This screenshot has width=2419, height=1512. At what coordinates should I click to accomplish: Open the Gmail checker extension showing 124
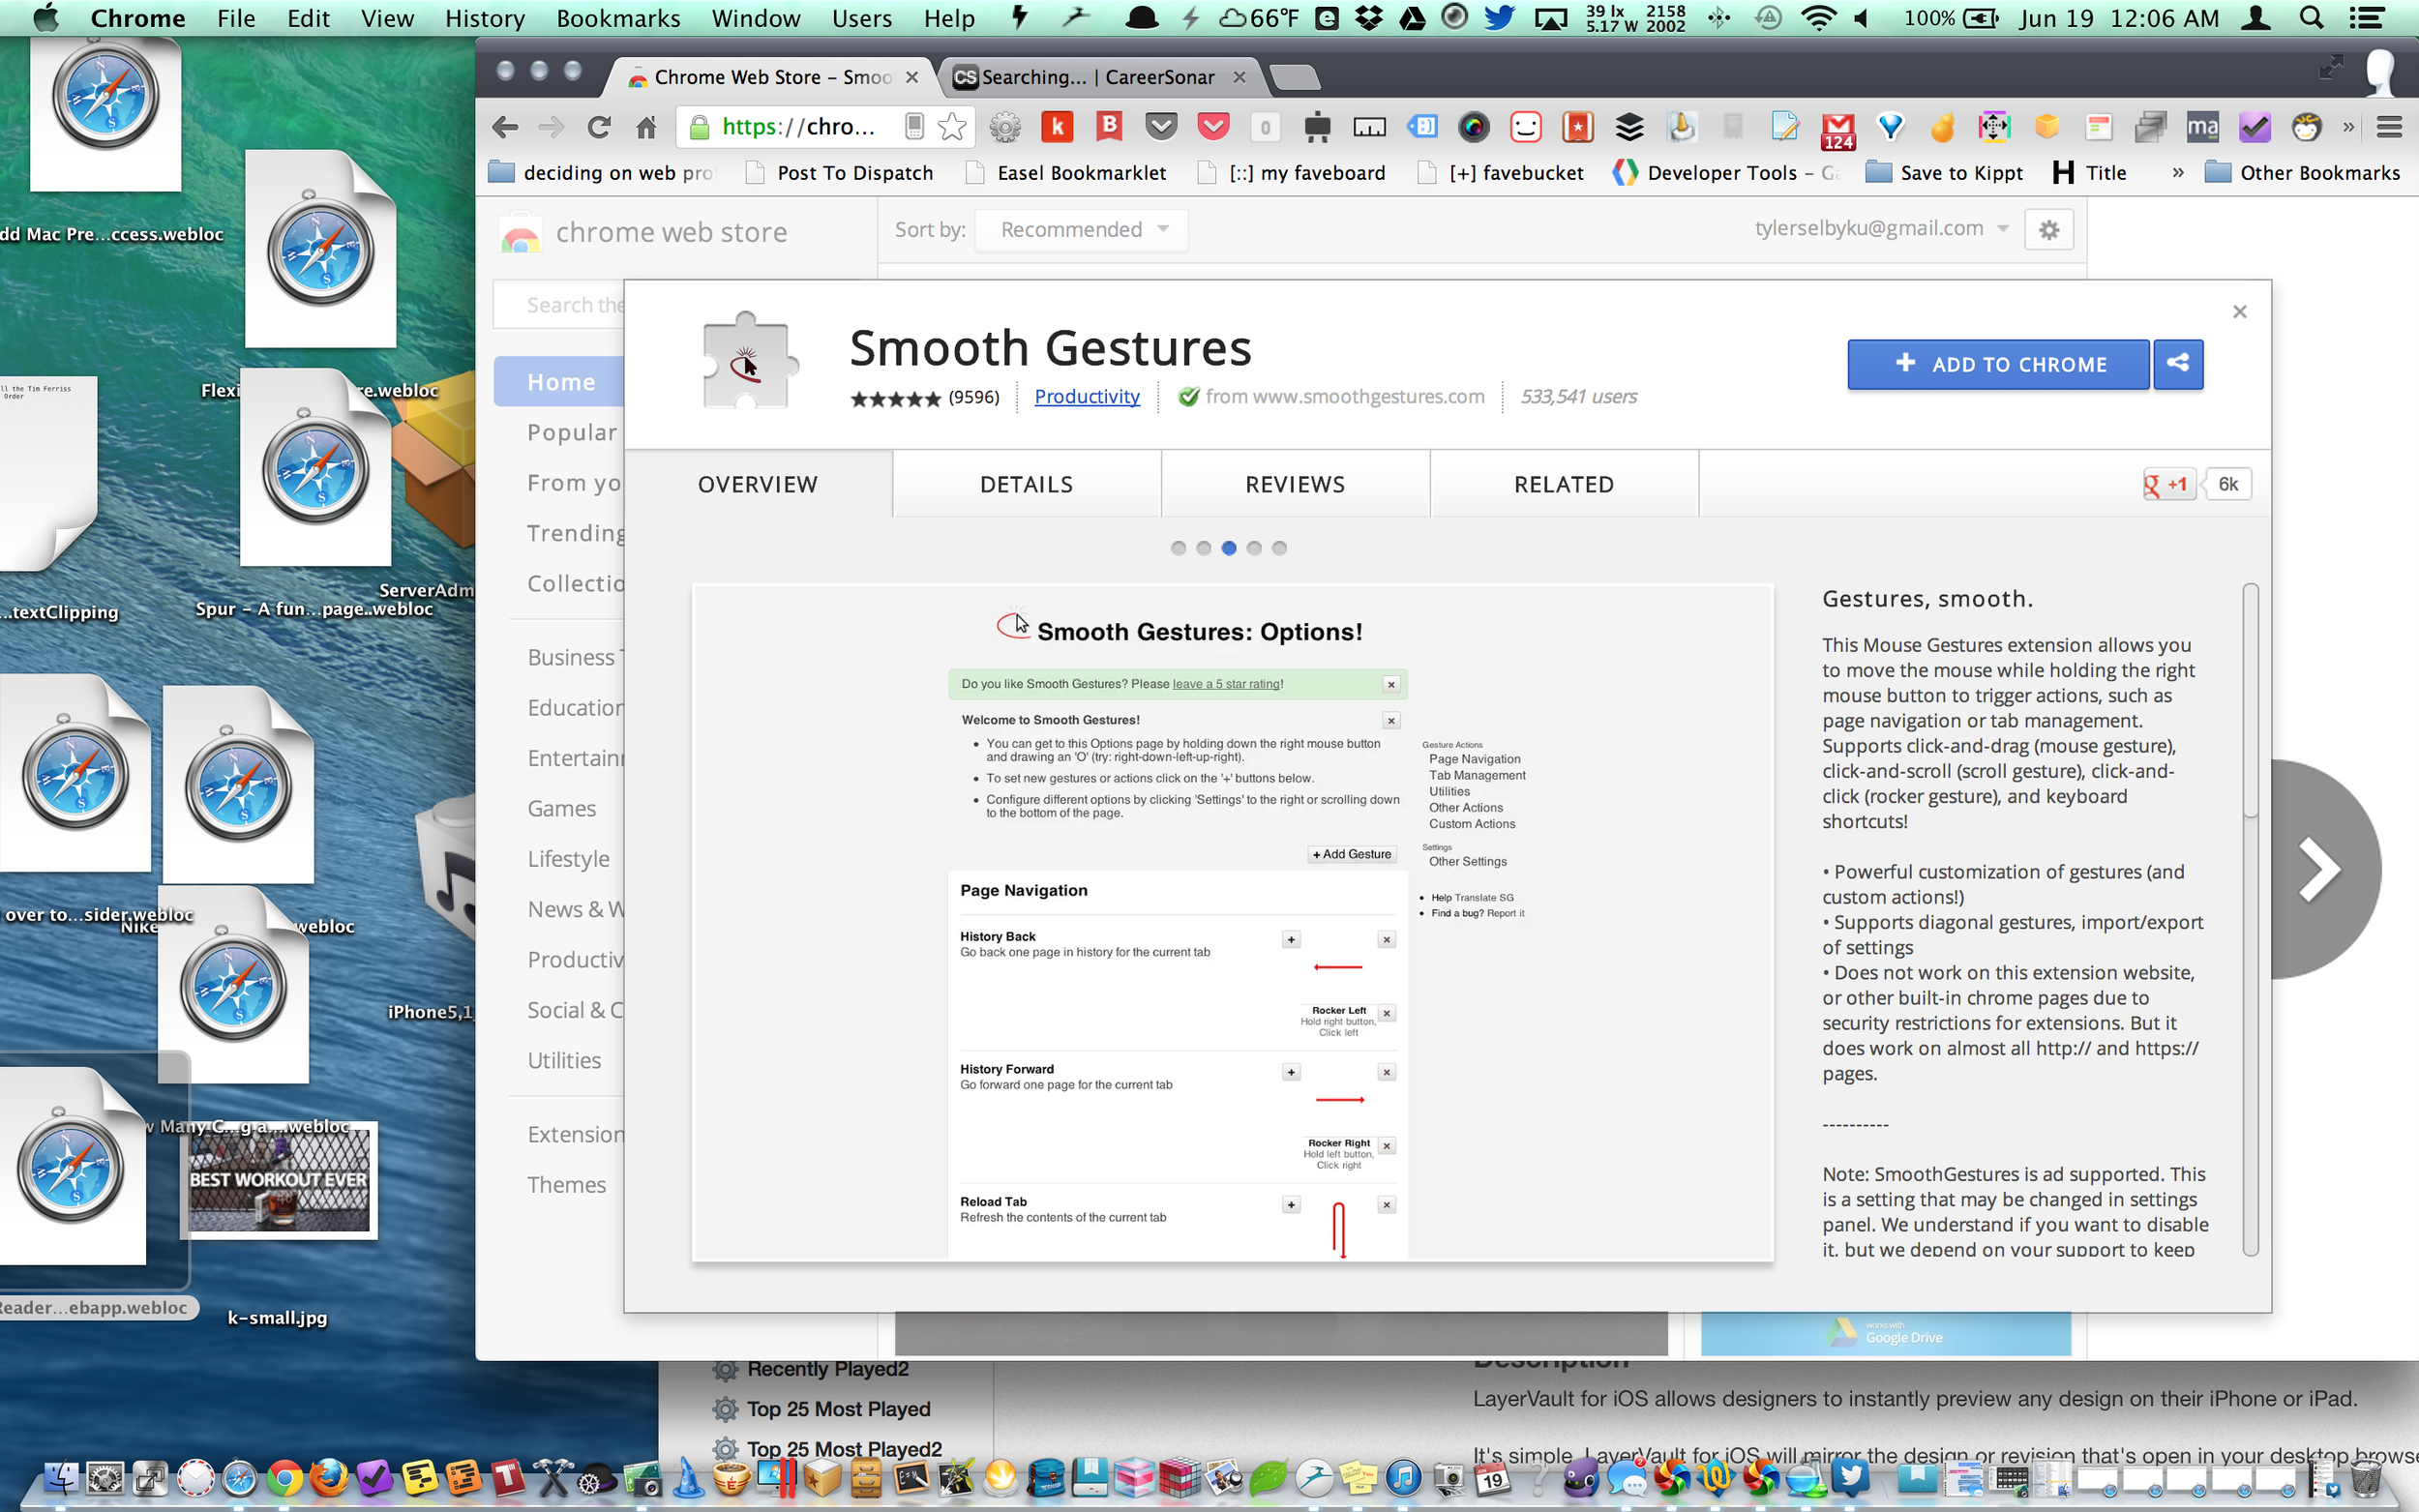1838,129
